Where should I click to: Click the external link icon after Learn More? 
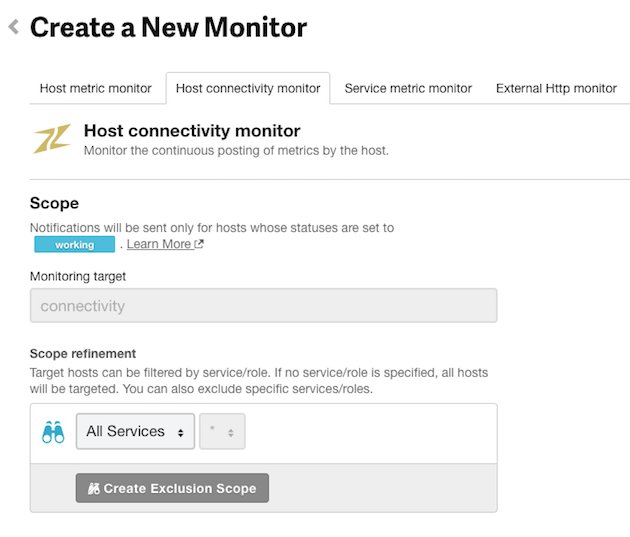199,244
